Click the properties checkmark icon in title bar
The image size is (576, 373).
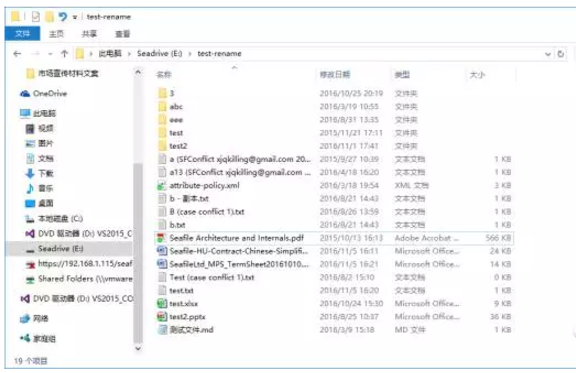(x=36, y=17)
